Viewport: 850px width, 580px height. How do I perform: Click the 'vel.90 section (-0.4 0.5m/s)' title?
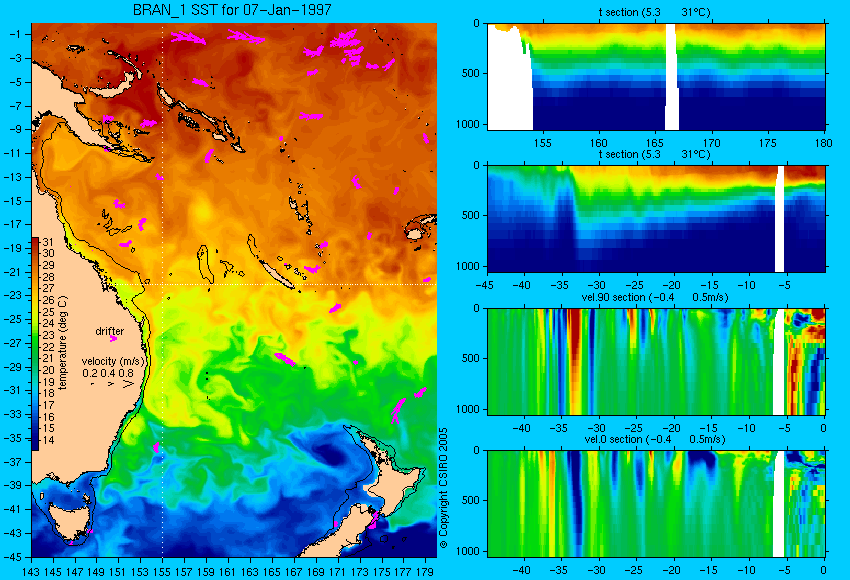pyautogui.click(x=655, y=297)
